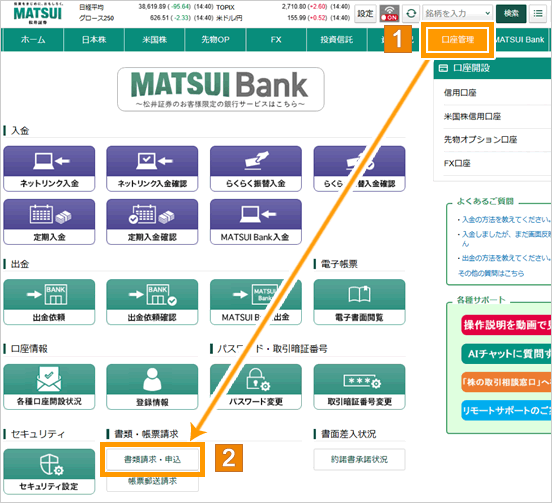Open FAQ 入金しましたが、まだ画面反映

click(x=506, y=239)
